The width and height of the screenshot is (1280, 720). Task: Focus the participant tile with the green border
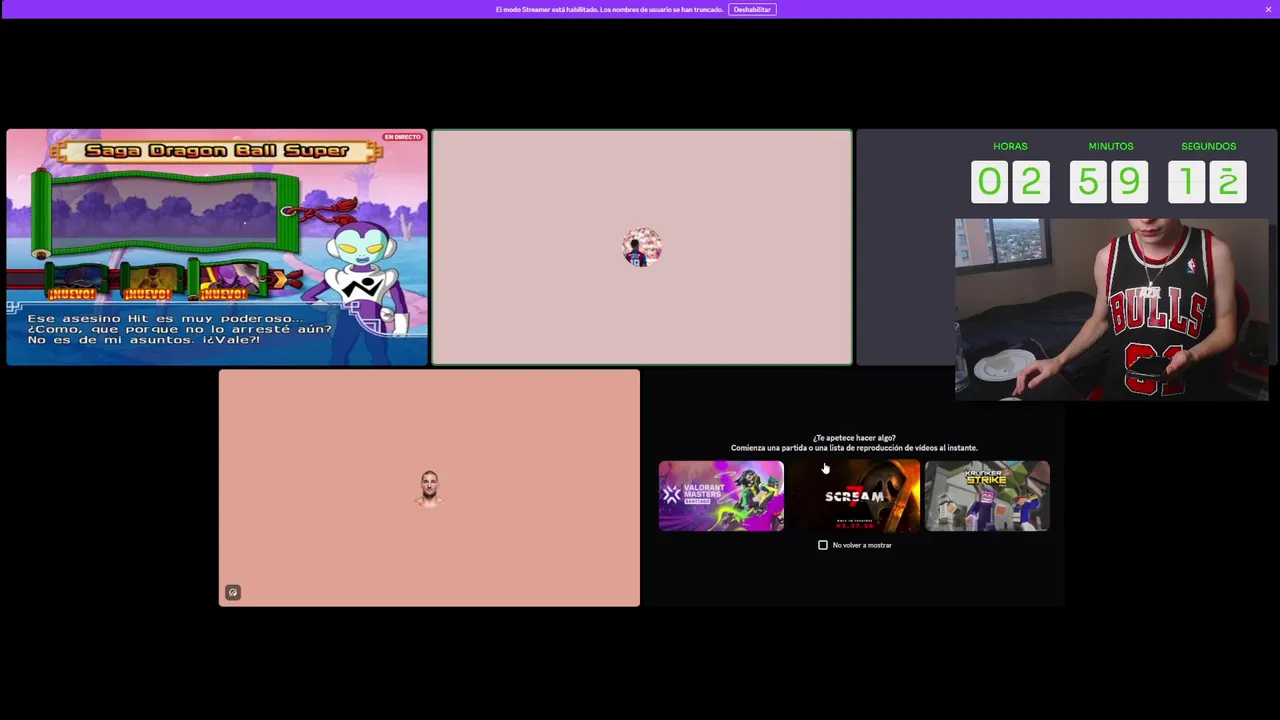point(642,247)
